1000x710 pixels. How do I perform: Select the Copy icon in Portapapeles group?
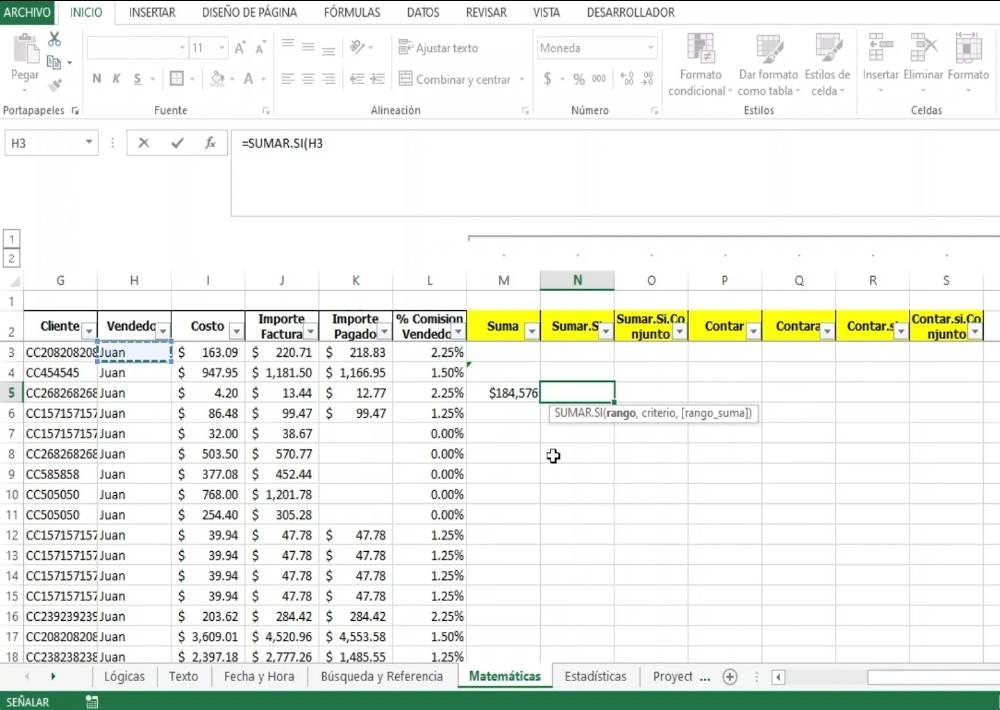pos(53,60)
